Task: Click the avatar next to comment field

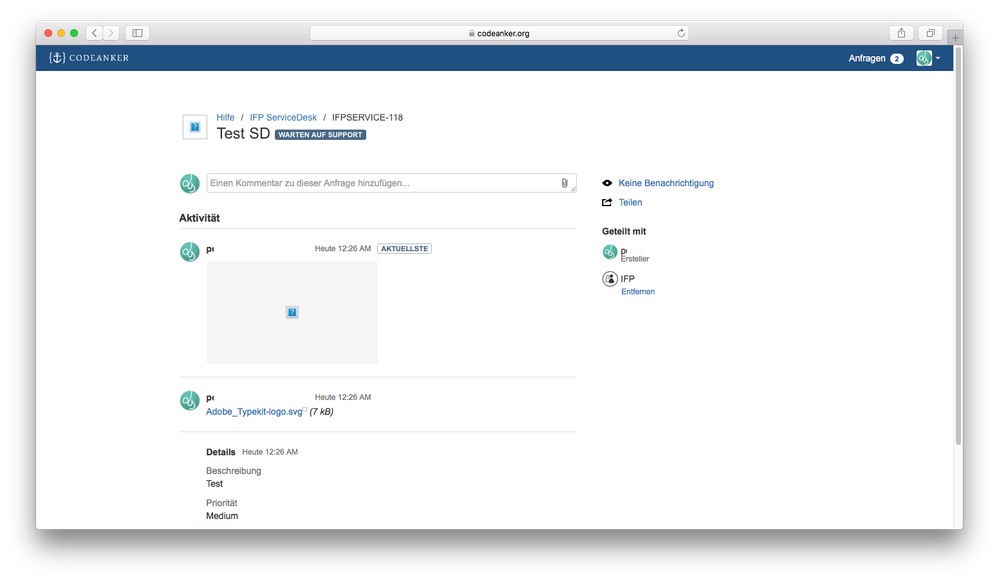Action: click(x=189, y=183)
